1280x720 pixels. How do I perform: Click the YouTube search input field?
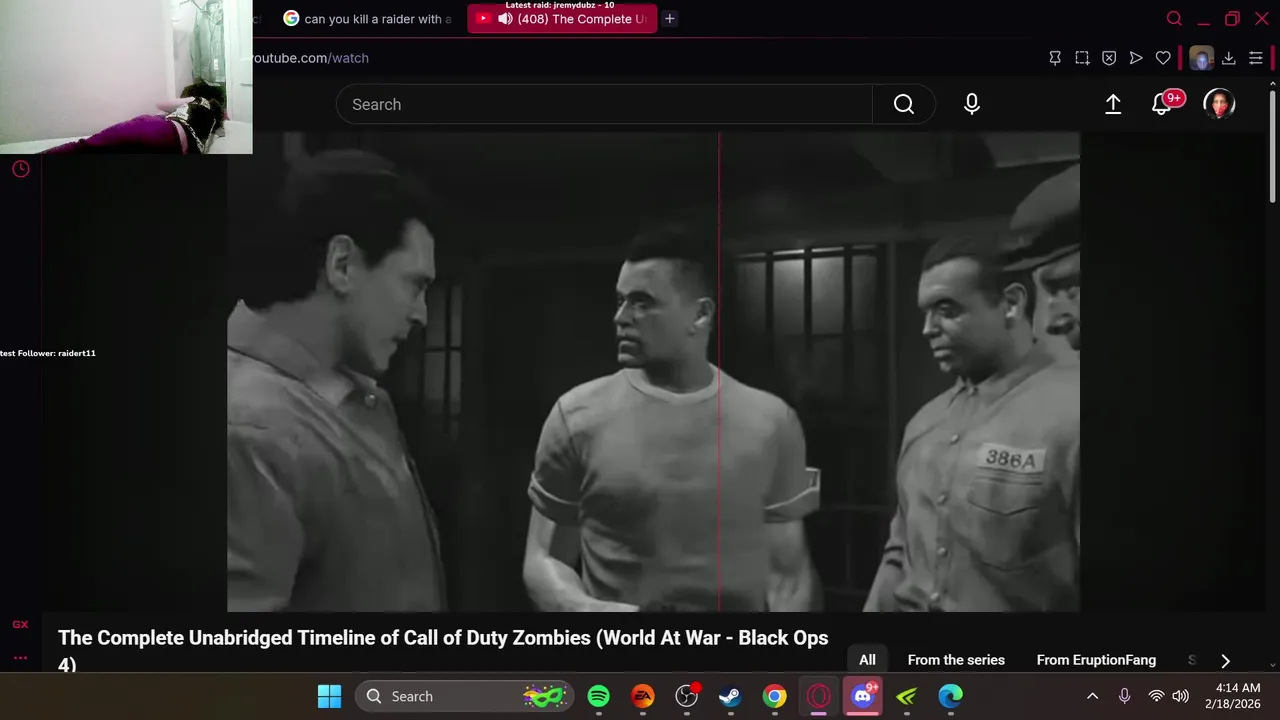604,104
